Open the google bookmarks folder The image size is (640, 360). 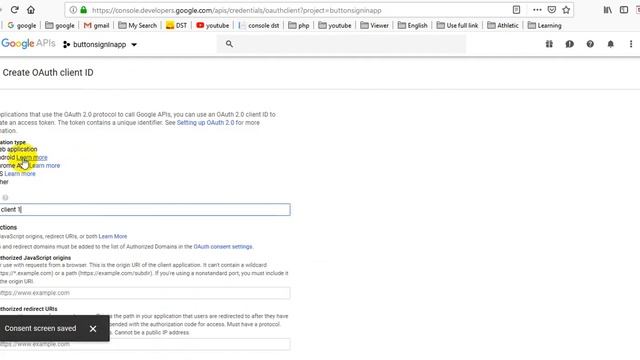pyautogui.click(x=60, y=25)
